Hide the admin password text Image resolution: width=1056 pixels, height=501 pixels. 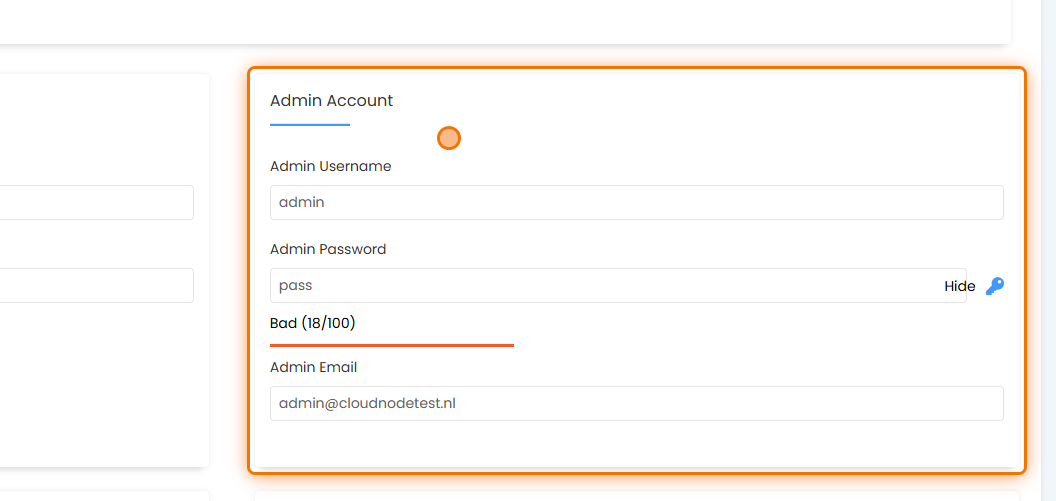tap(959, 286)
